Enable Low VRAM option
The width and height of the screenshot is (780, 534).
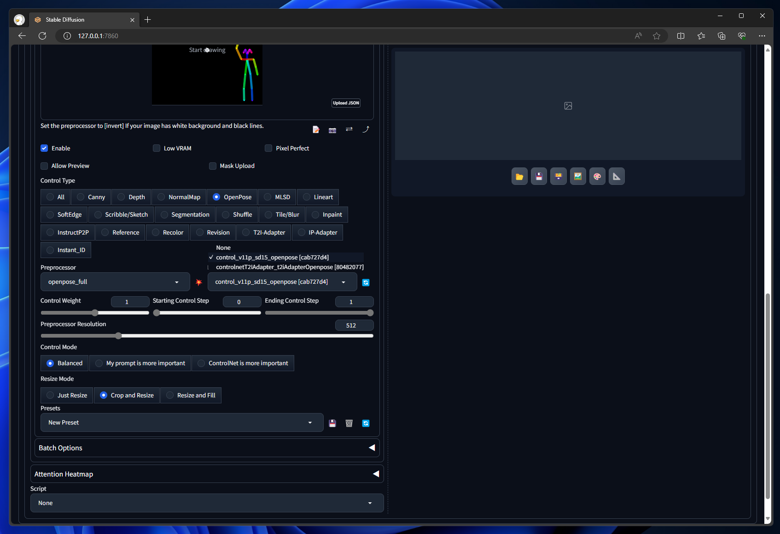(x=156, y=148)
